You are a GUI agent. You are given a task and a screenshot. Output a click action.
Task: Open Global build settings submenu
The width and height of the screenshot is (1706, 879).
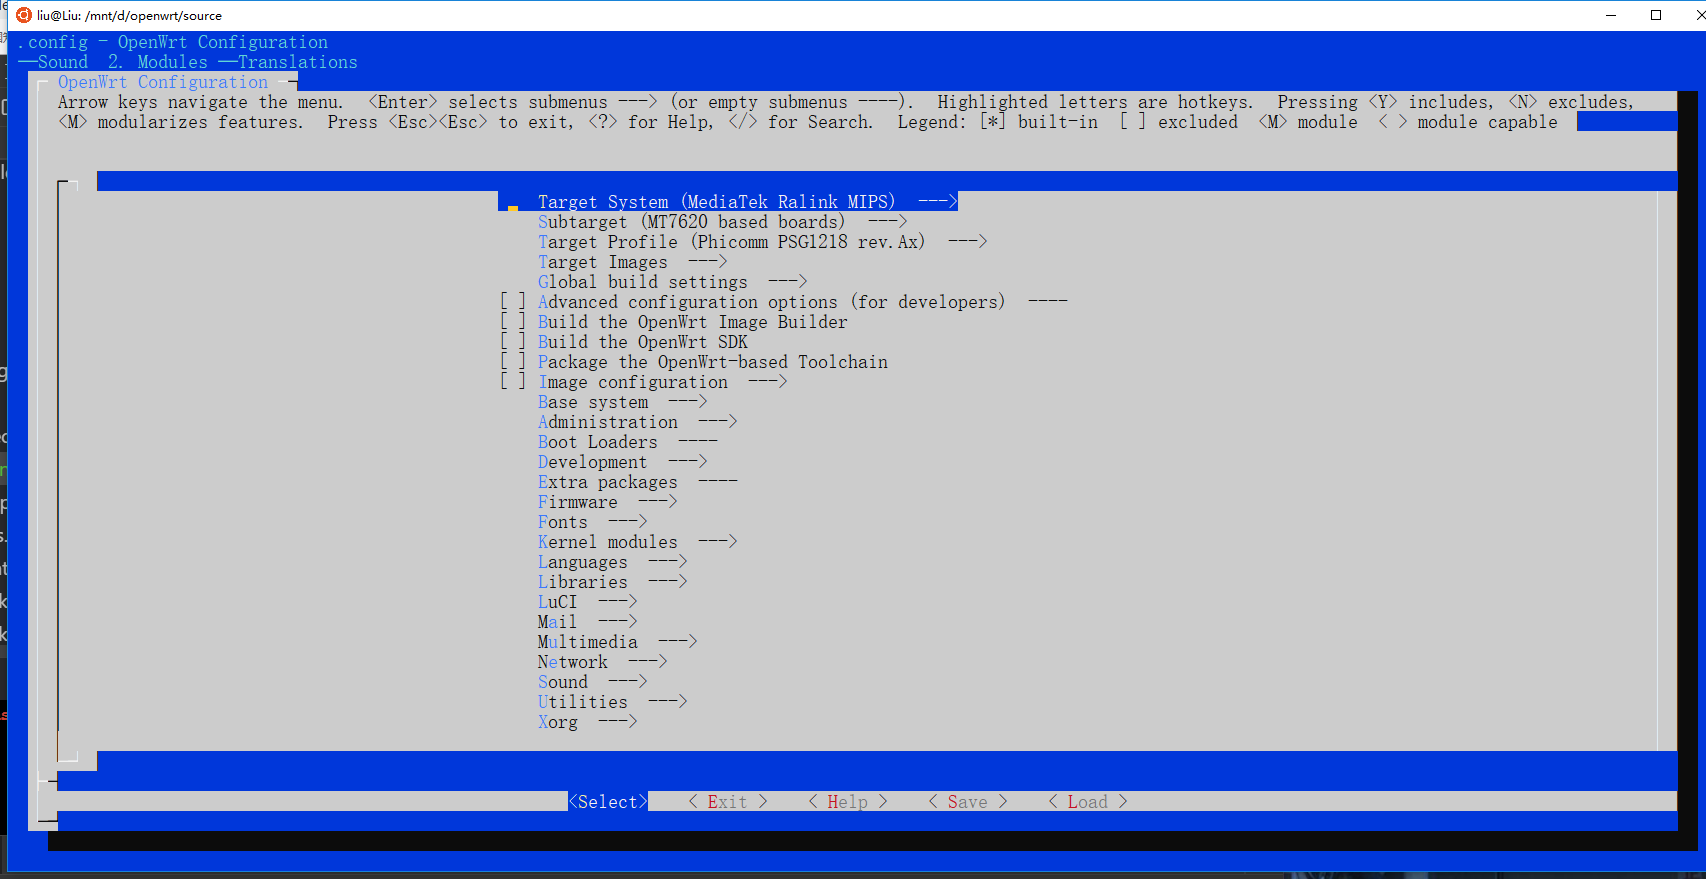pos(672,282)
